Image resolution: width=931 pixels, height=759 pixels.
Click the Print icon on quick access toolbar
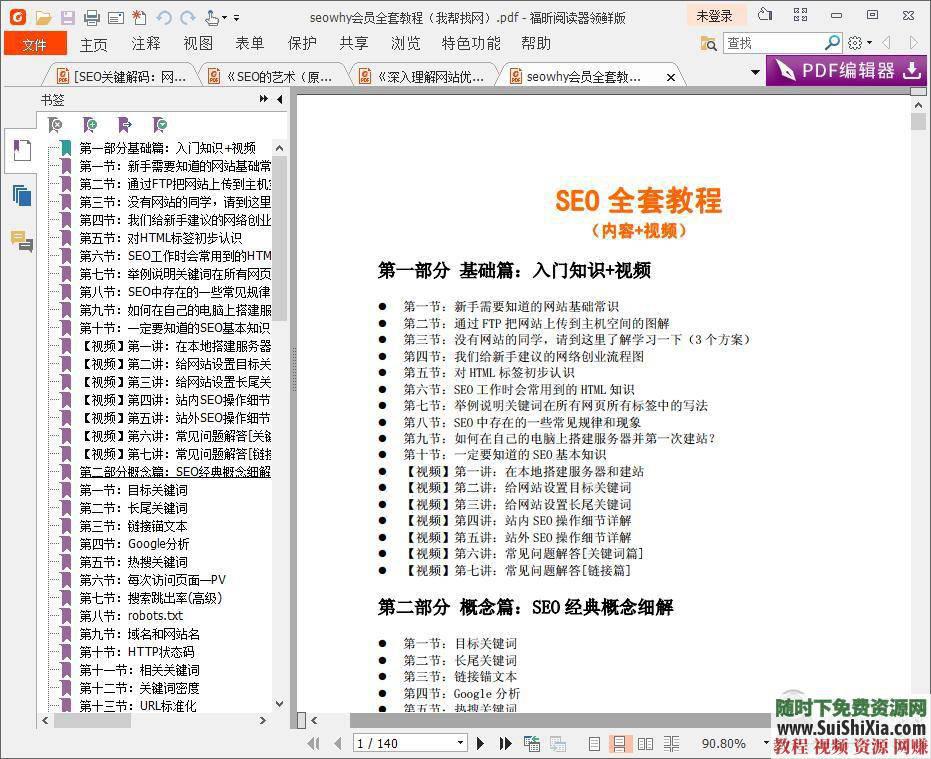(x=90, y=16)
